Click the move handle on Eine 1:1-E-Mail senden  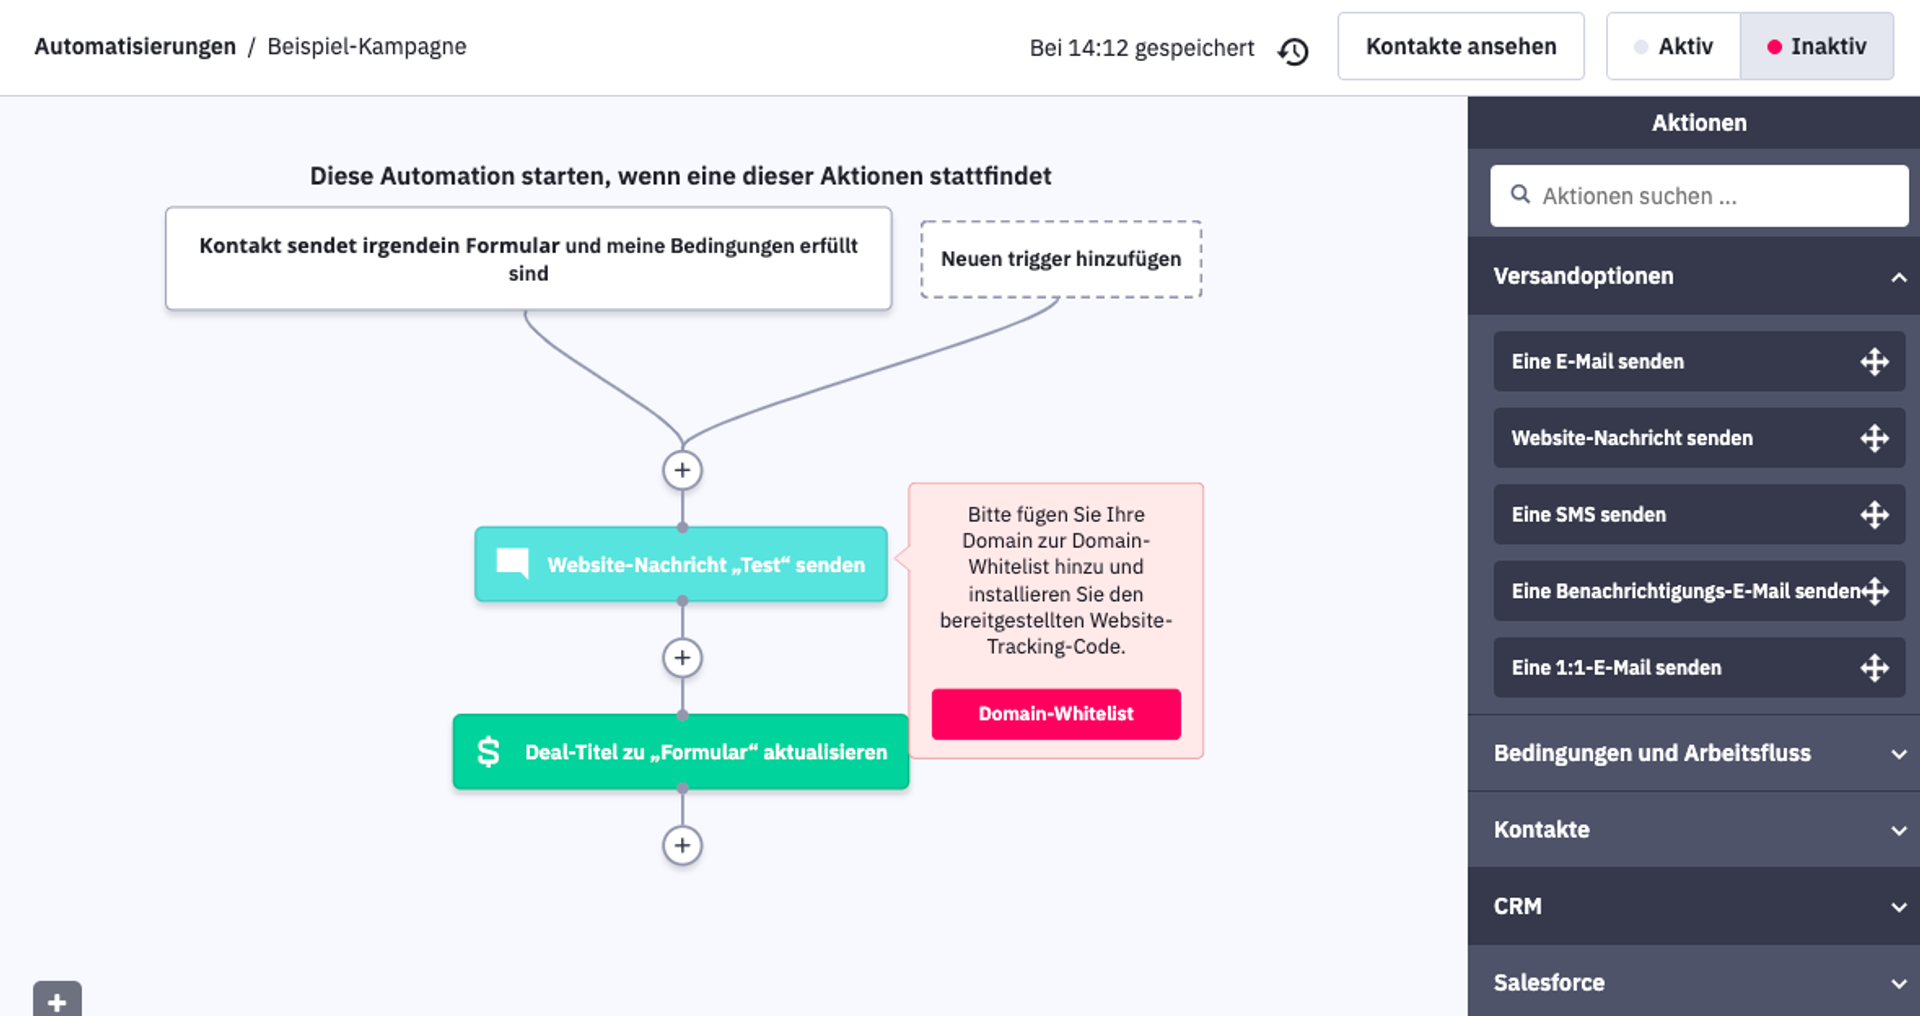click(x=1874, y=668)
